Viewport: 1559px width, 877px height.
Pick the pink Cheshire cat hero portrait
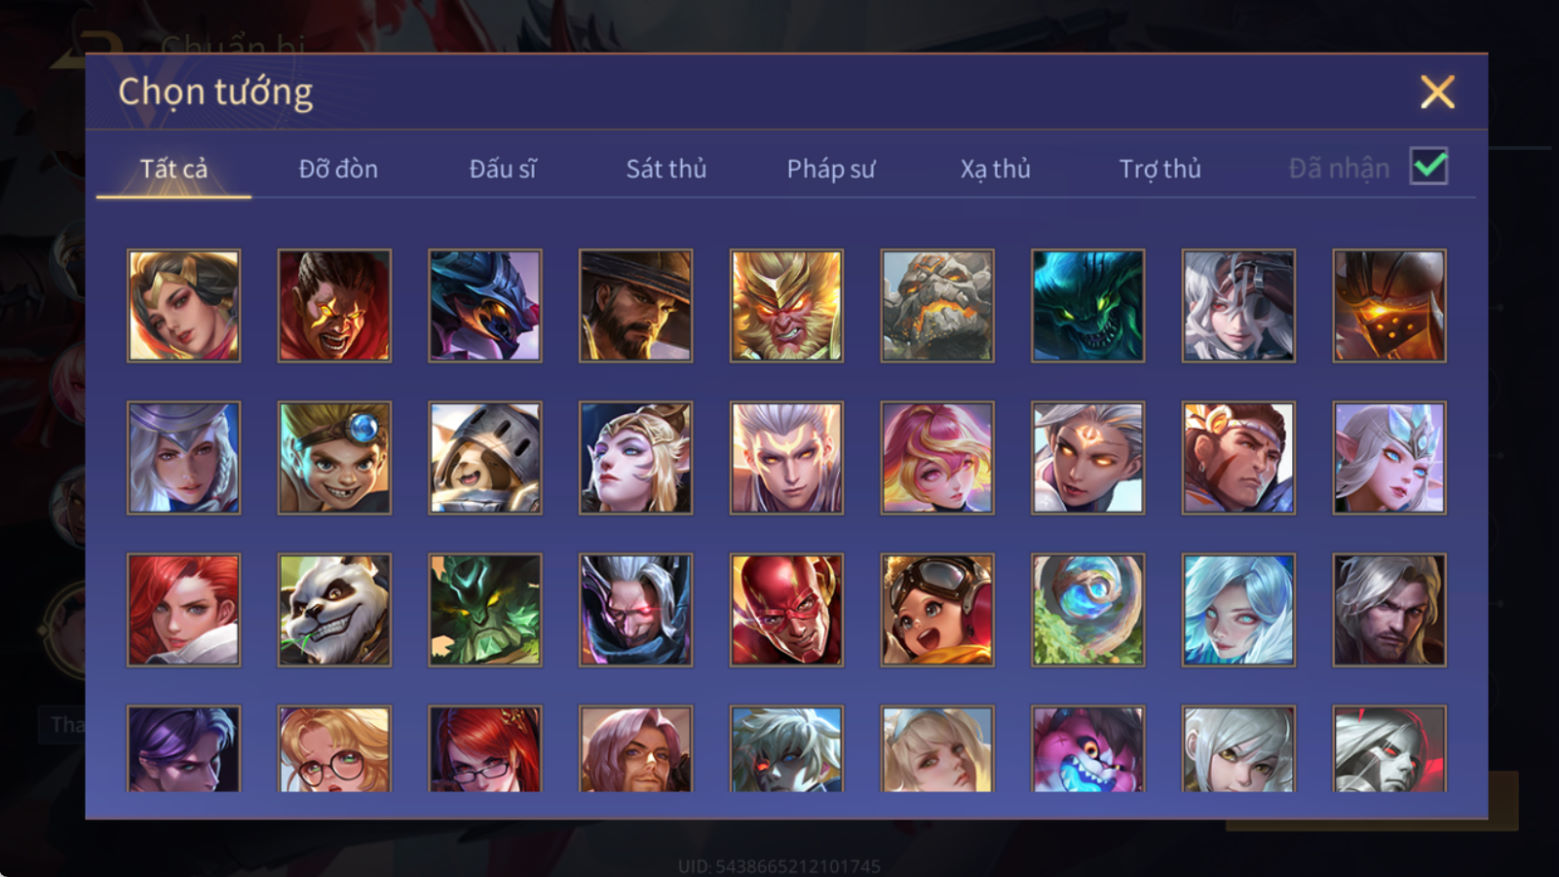point(1088,749)
